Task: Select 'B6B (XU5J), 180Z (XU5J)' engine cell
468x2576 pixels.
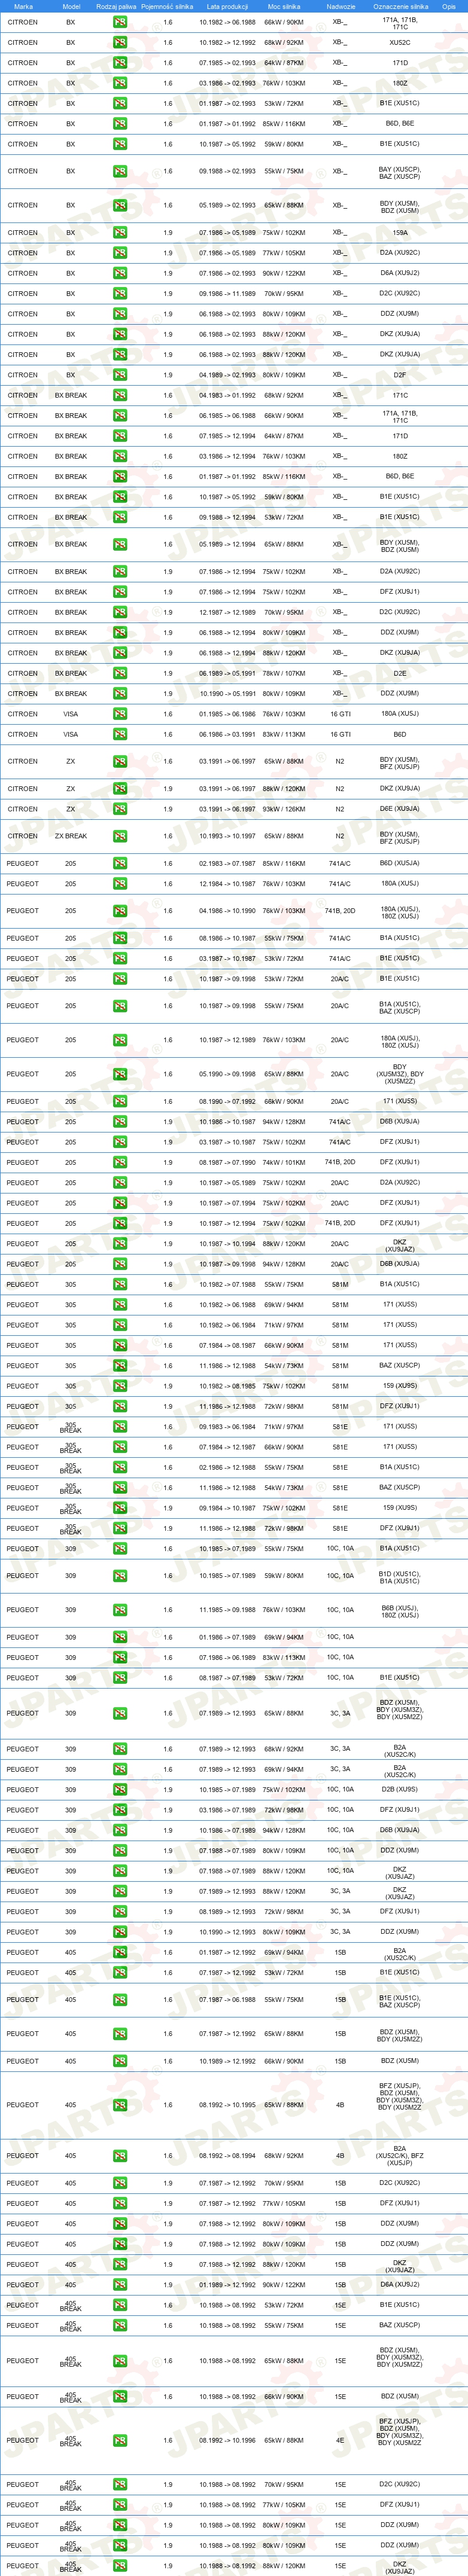Action: coord(400,1611)
